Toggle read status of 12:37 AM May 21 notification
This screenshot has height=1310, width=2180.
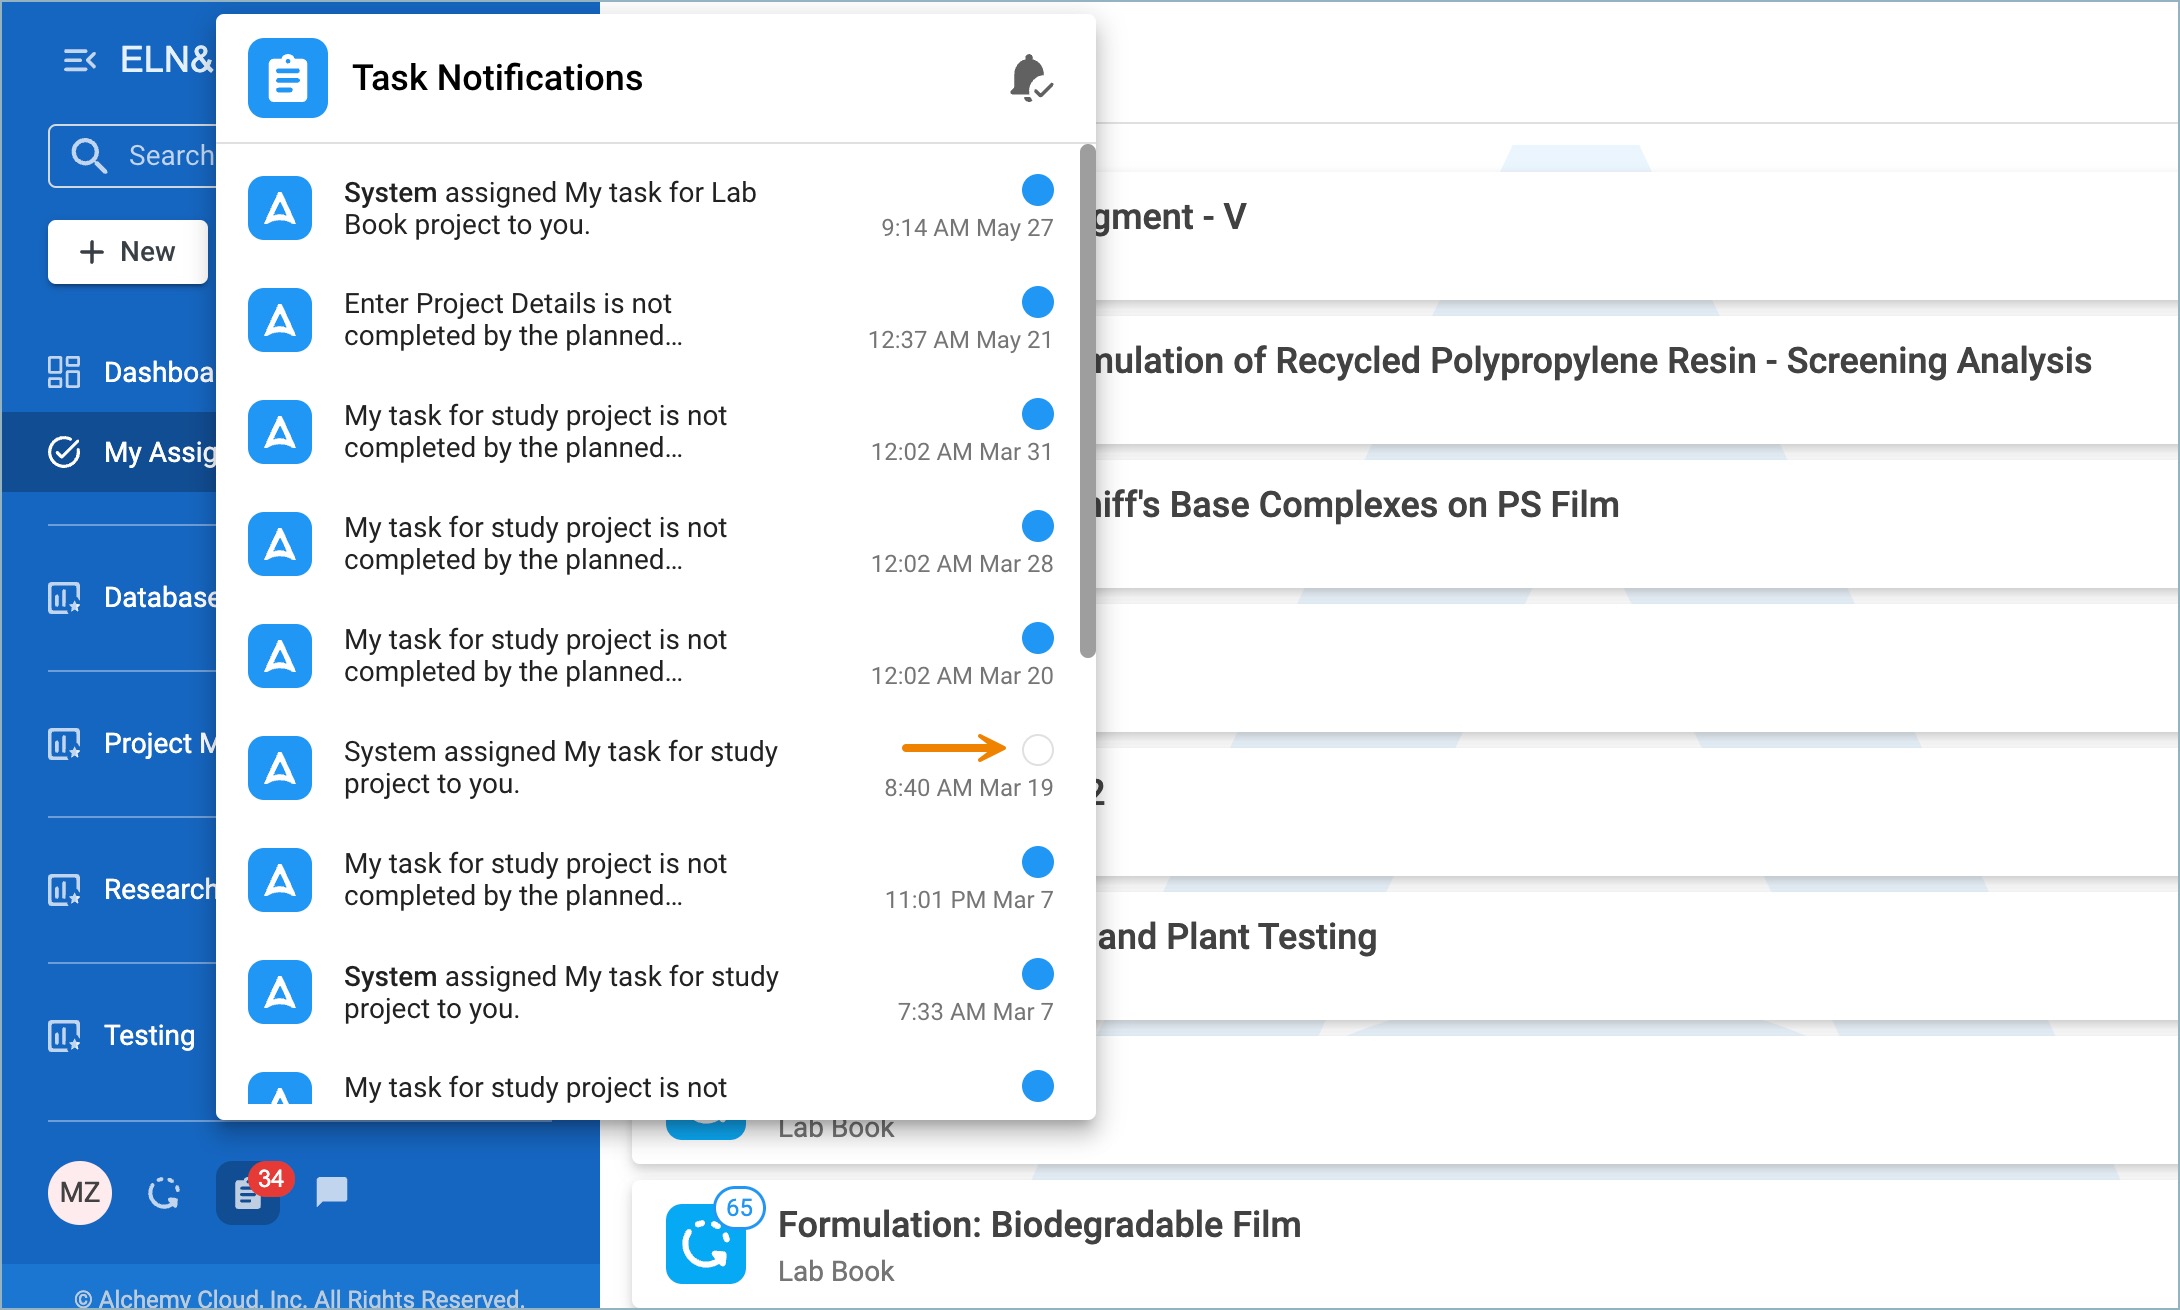pos(1038,302)
